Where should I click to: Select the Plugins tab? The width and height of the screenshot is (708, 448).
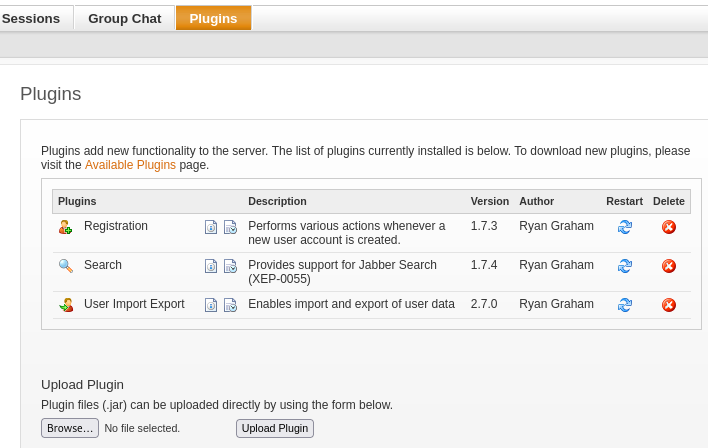coord(213,18)
